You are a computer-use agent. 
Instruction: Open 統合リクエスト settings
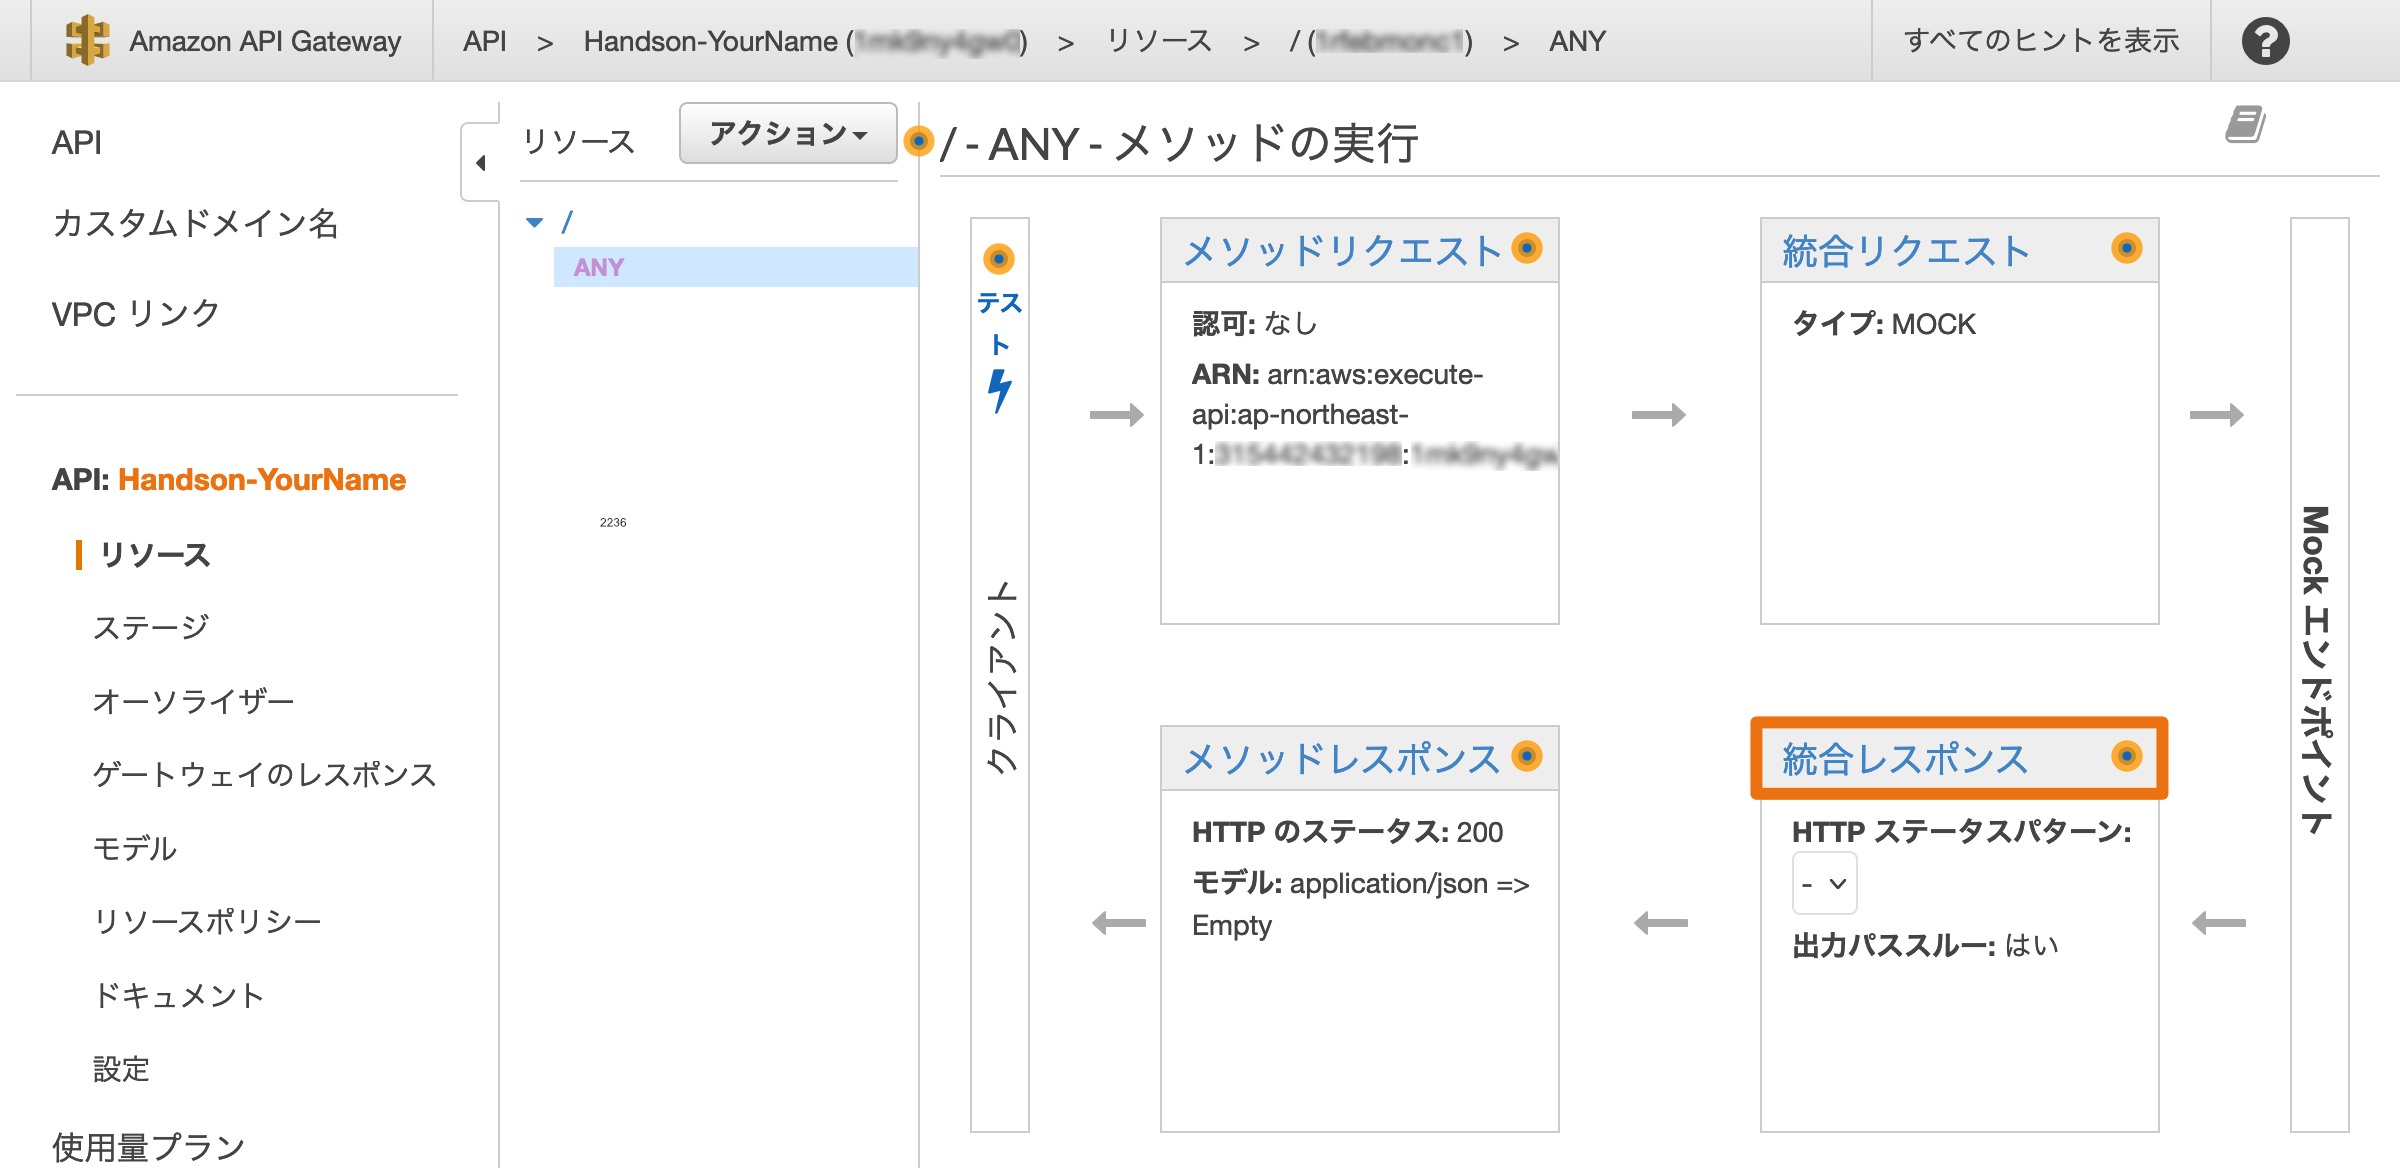pyautogui.click(x=1906, y=251)
